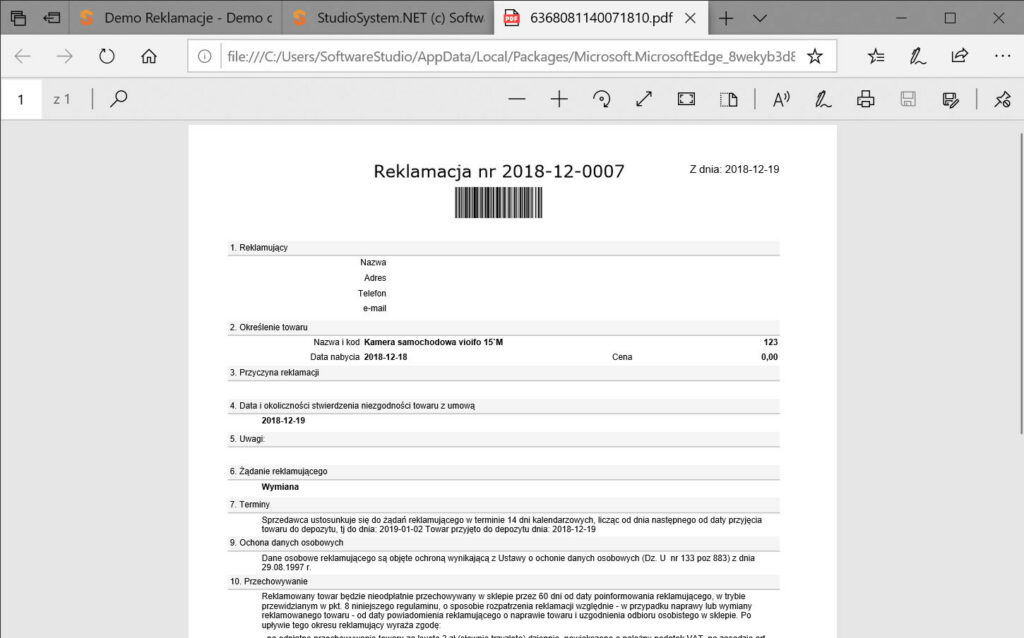Switch to Demo Reklamacje tab
The image size is (1024, 638).
pyautogui.click(x=176, y=18)
